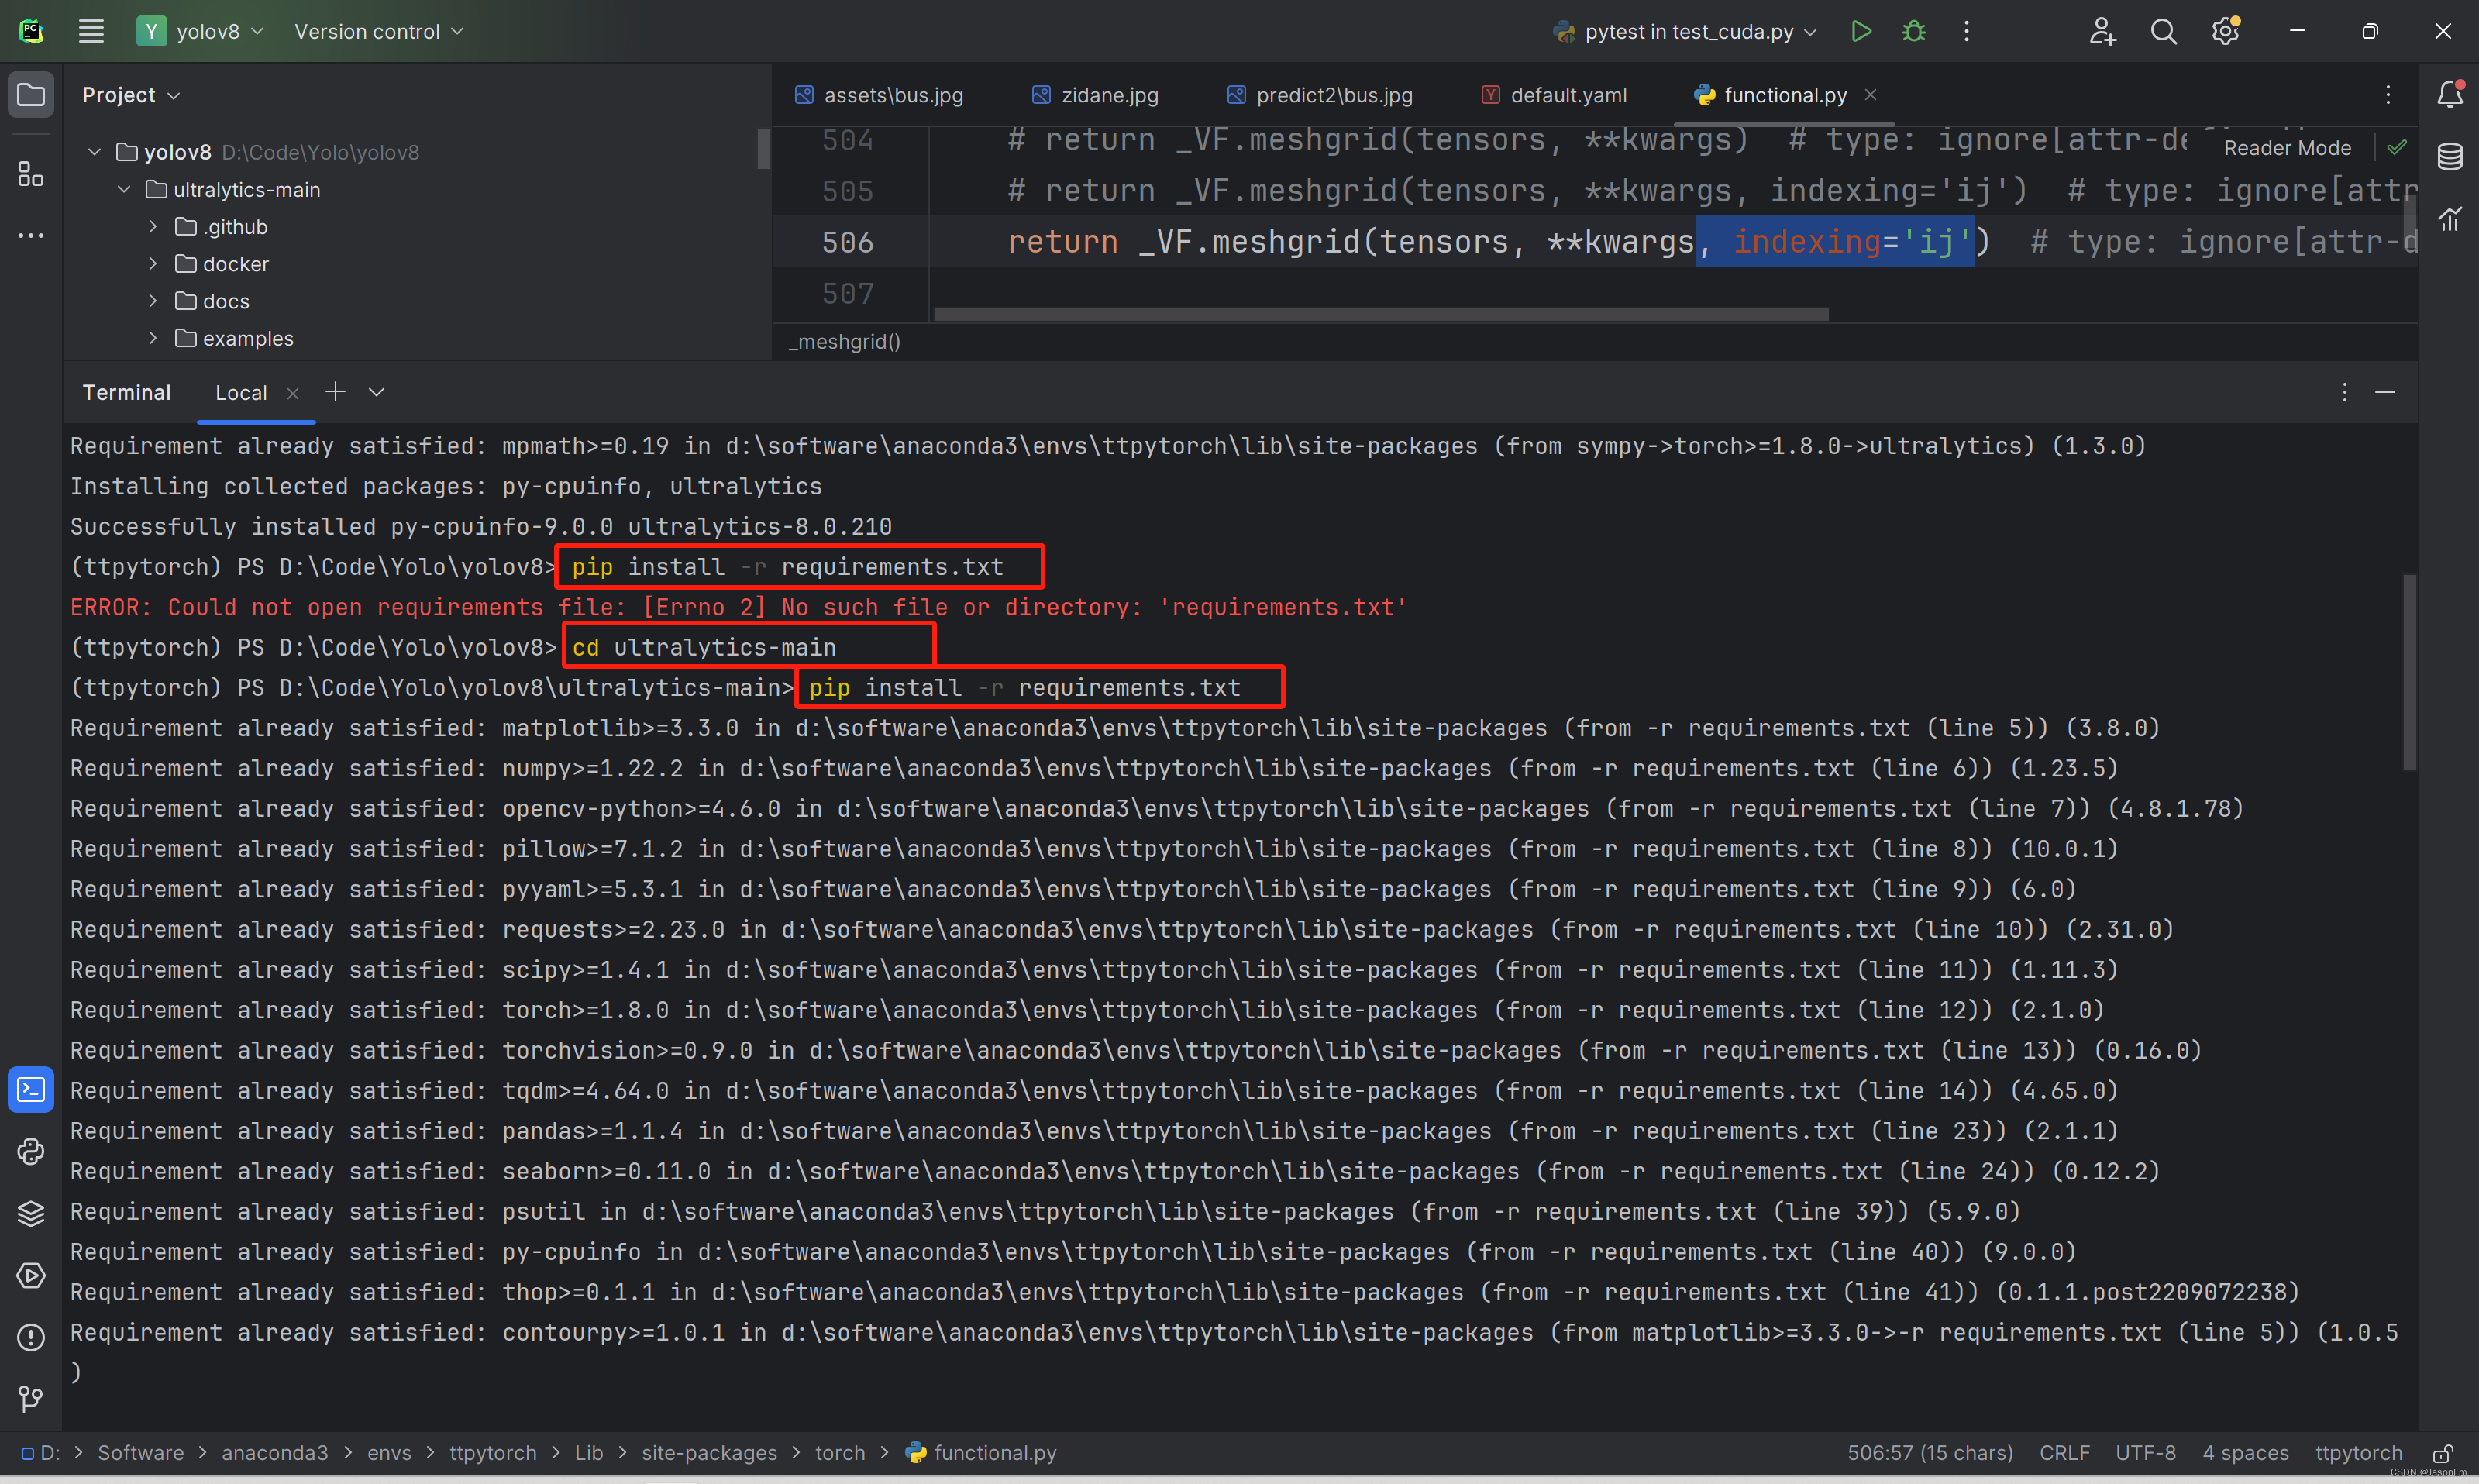Debug pytest in test_cuda.py

[1913, 31]
